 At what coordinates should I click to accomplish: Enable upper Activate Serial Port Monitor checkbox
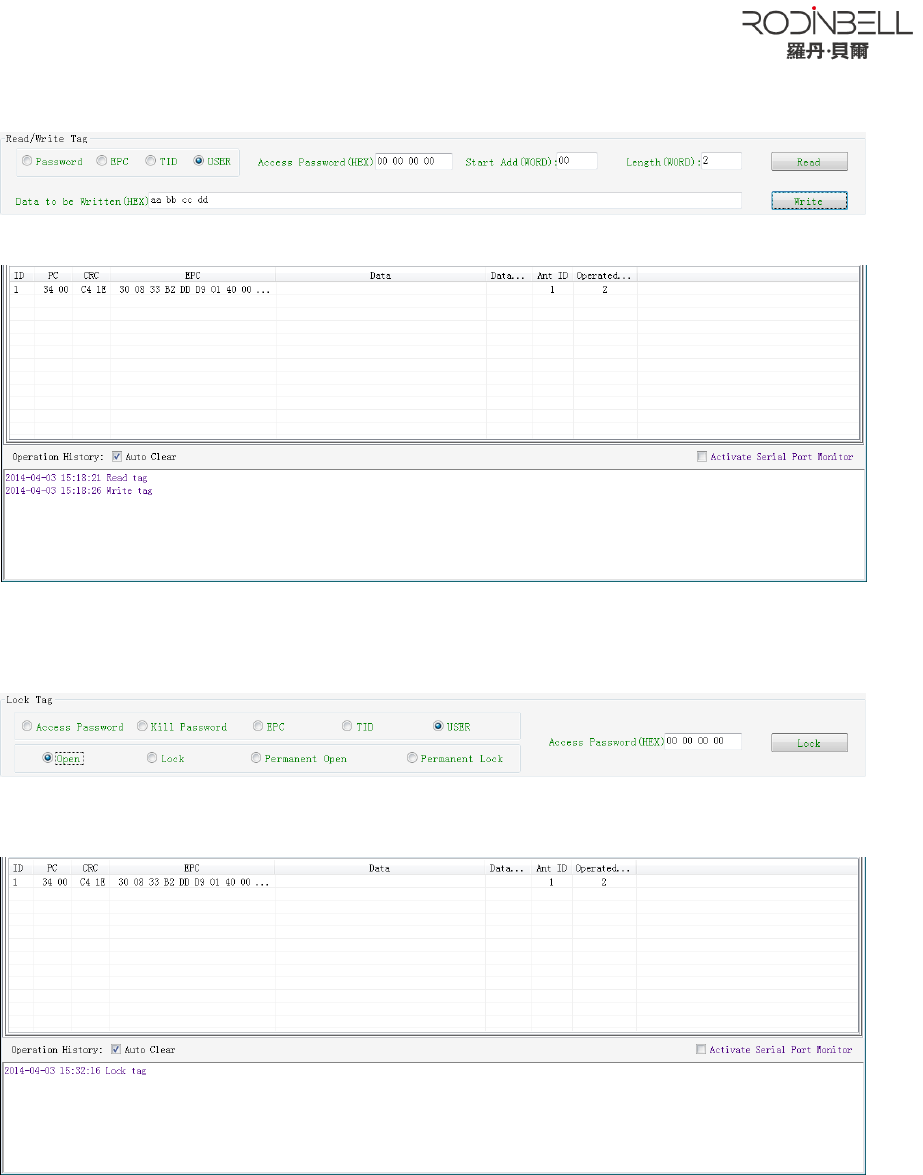coord(702,456)
